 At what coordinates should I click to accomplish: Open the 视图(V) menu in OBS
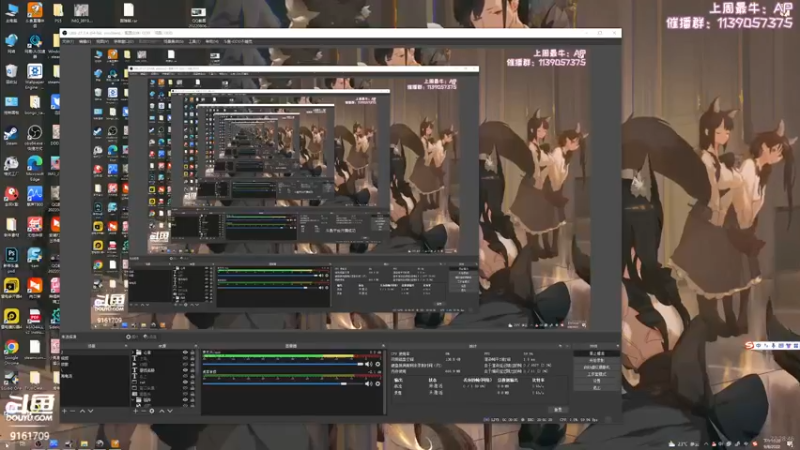[x=102, y=41]
